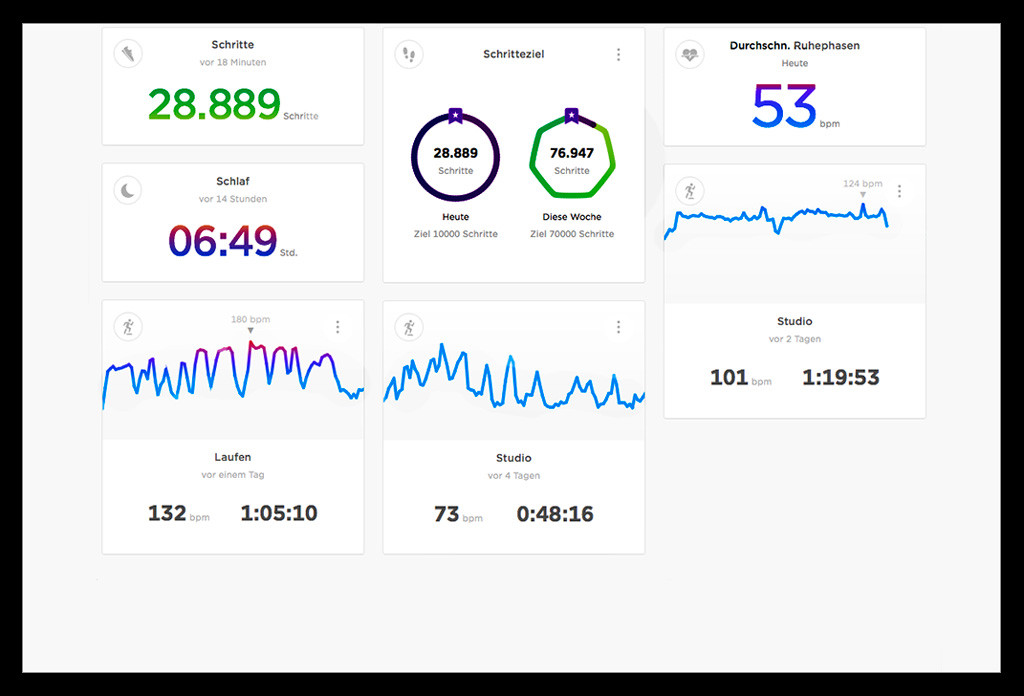The image size is (1024, 696).
Task: Click activity icon on Studio card from 2 days ago
Action: point(689,190)
